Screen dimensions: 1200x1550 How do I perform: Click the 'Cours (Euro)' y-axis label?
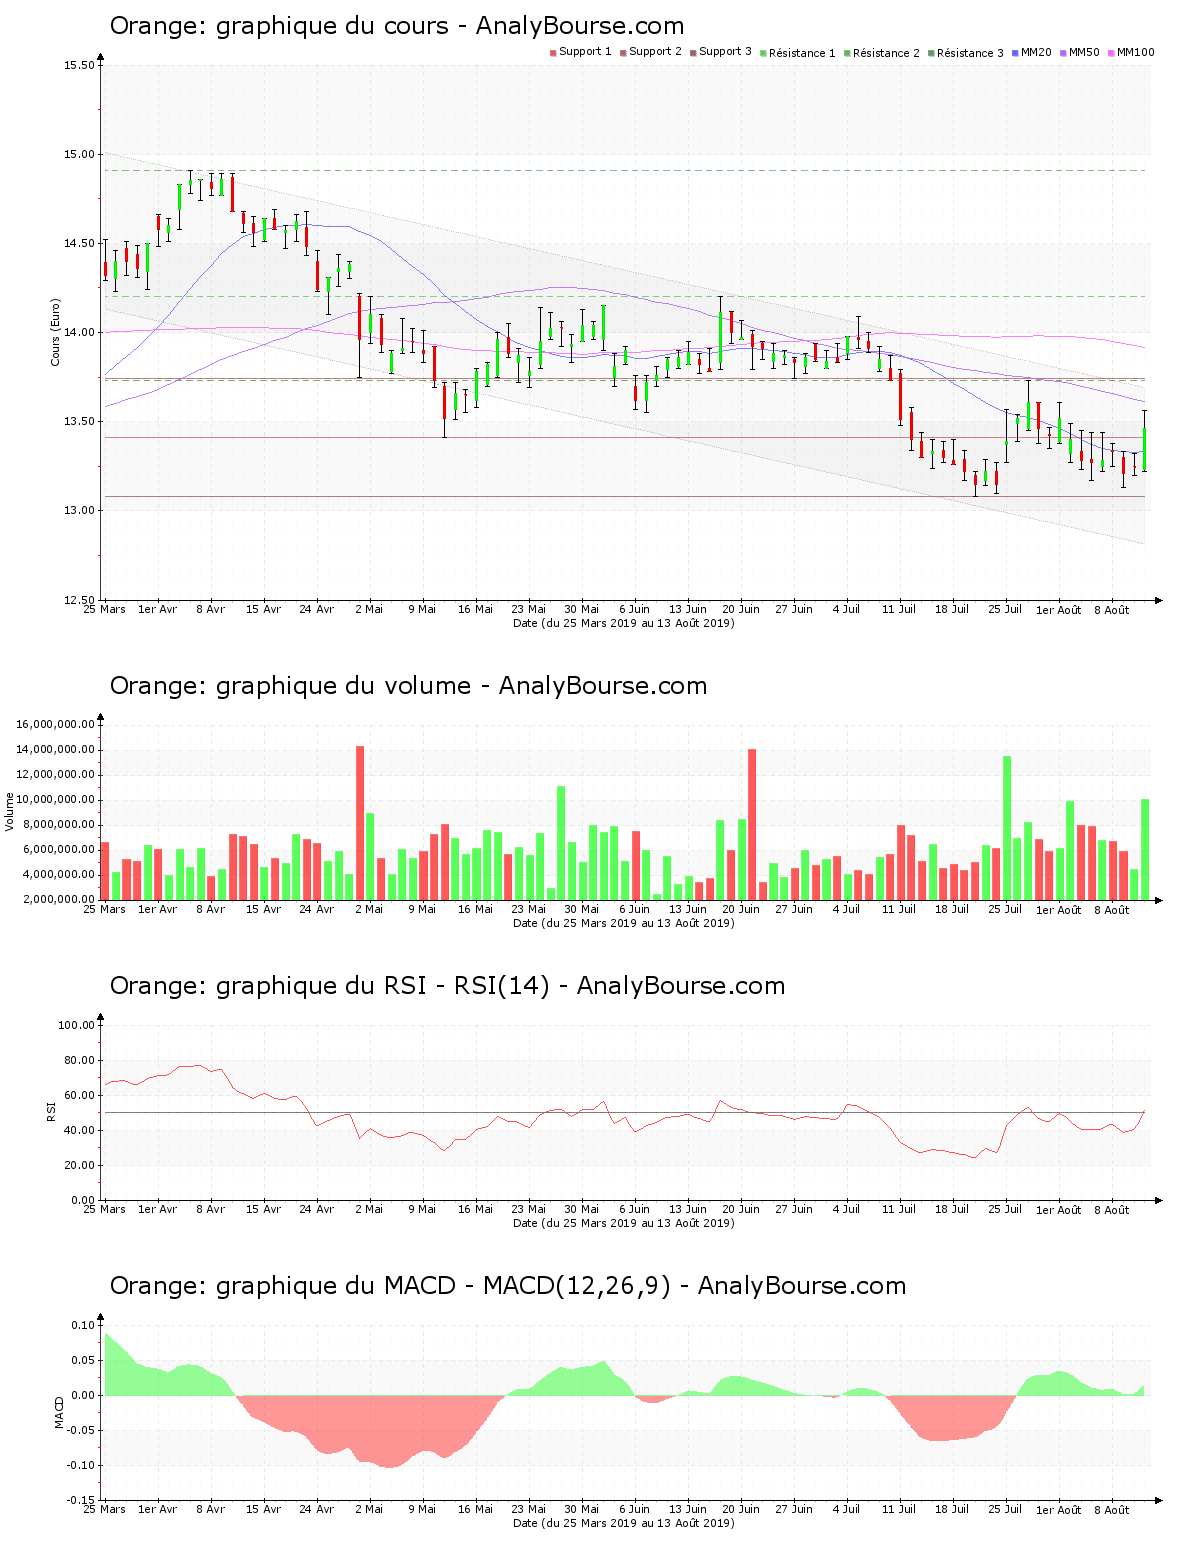click(x=56, y=332)
